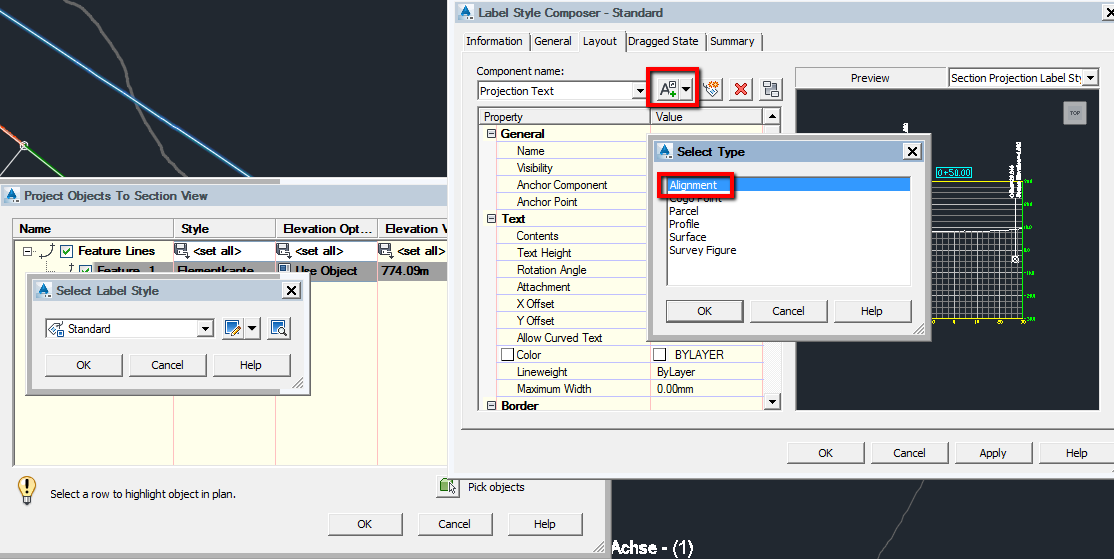The height and width of the screenshot is (559, 1114).
Task: Click Cancel in the Select Type dialog
Action: [788, 311]
